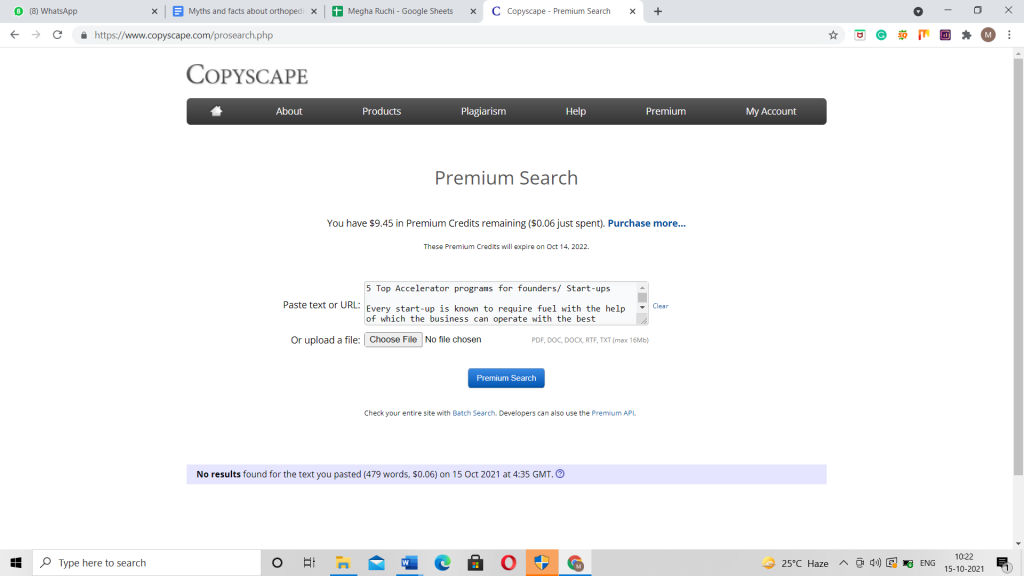Image resolution: width=1024 pixels, height=576 pixels.
Task: Open the Chrome extensions puzzle icon
Action: pos(966,34)
